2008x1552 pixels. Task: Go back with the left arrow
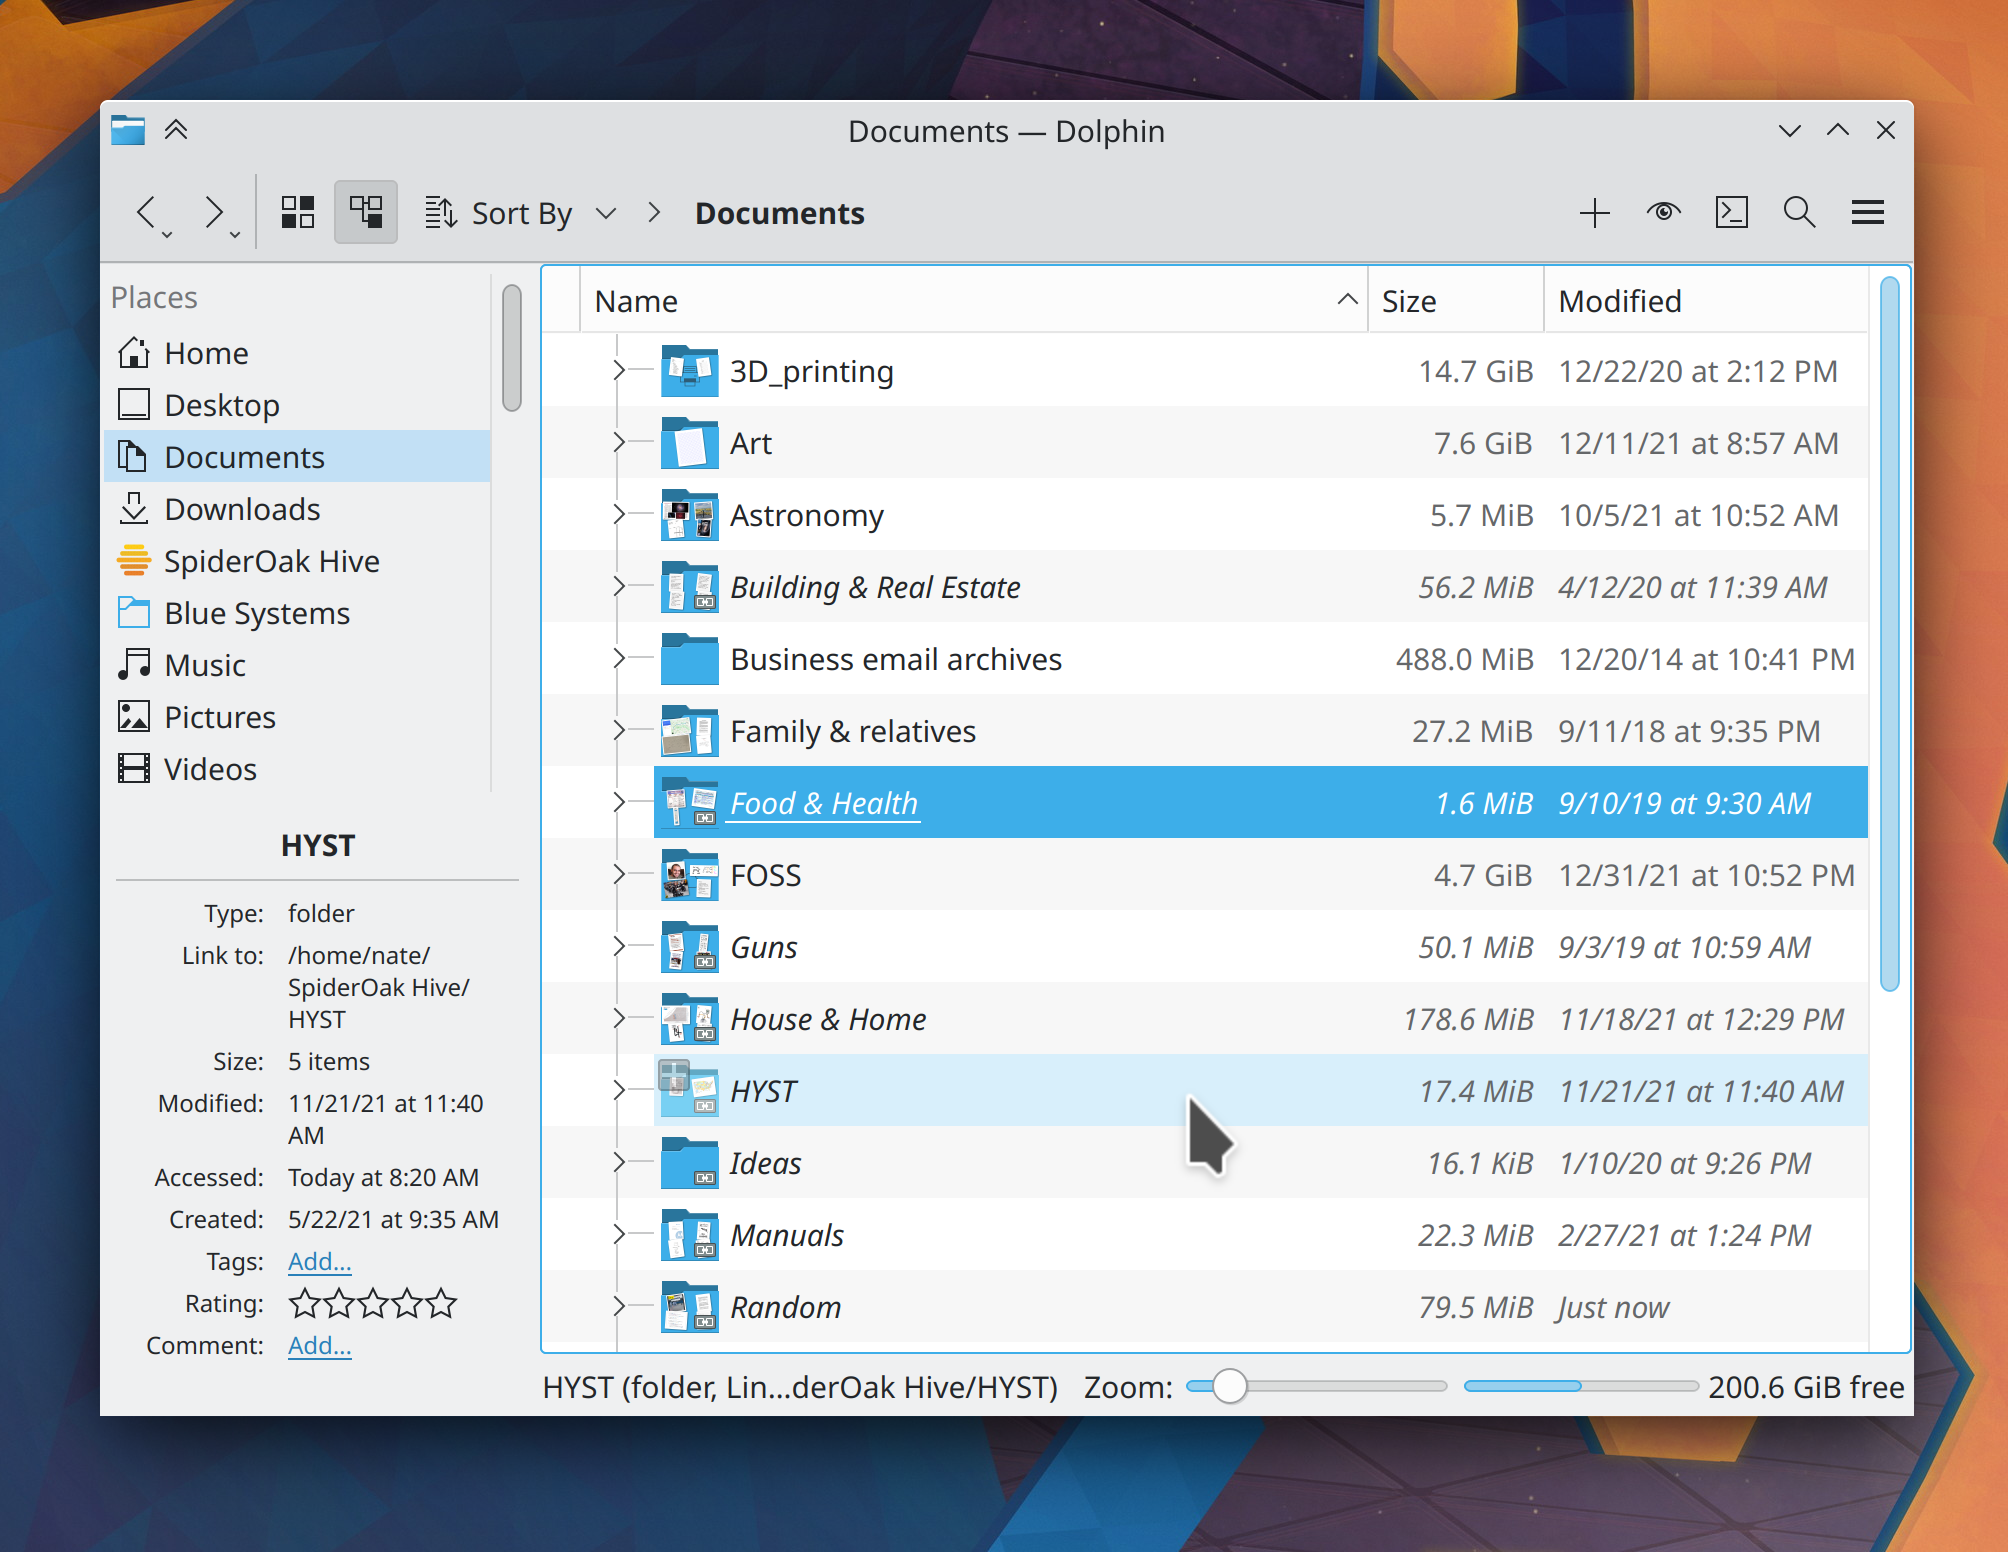147,213
